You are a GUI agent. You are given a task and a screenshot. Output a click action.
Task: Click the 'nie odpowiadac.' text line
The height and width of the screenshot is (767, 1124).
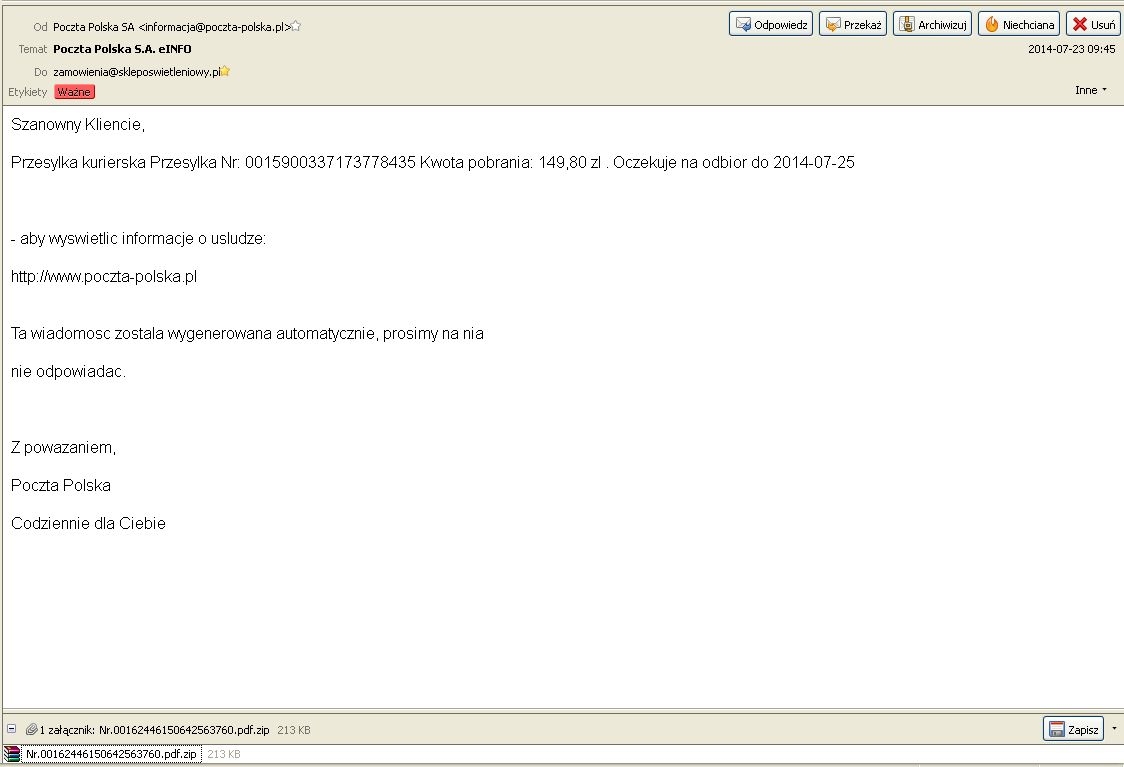coord(69,371)
